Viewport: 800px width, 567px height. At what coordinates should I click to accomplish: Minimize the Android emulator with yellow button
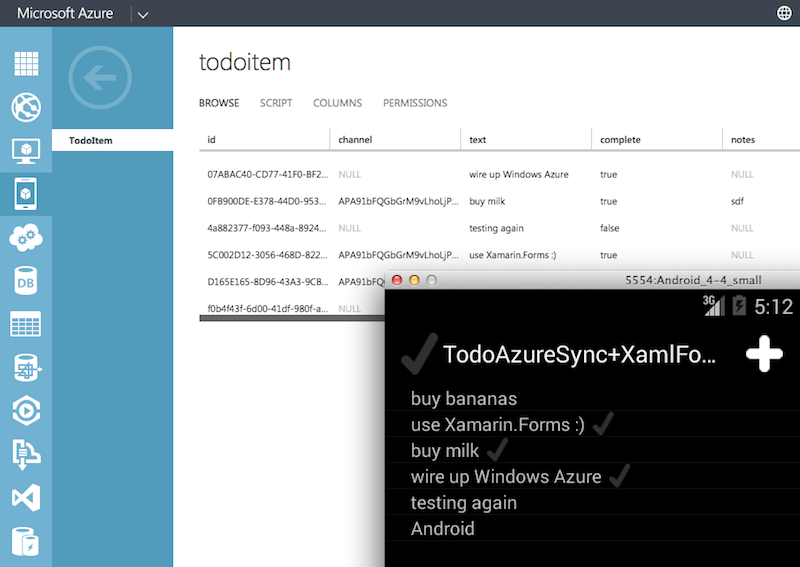coord(414,280)
